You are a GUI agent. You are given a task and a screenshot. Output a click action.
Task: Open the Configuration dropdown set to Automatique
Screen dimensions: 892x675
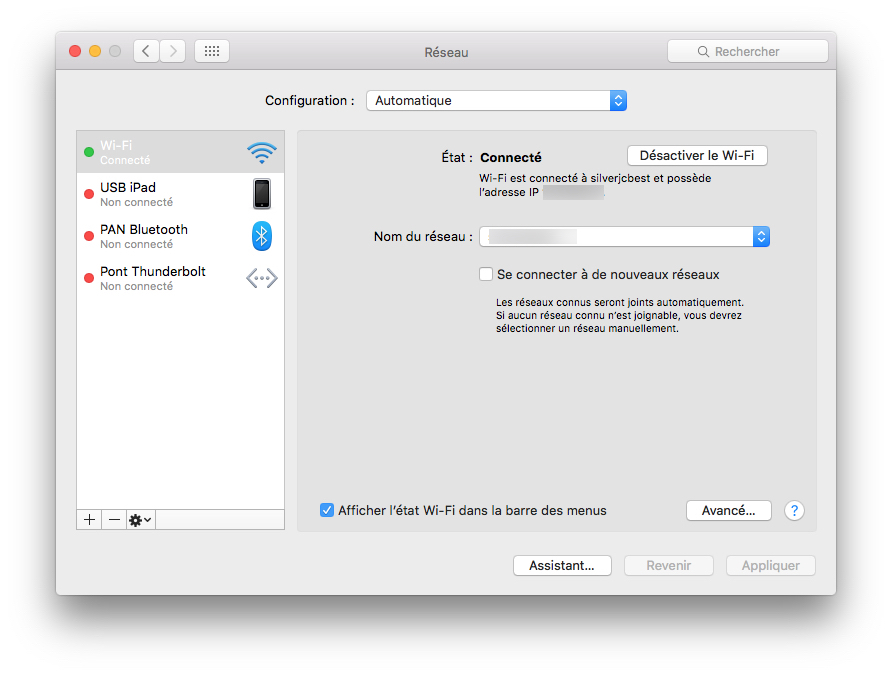tap(496, 101)
